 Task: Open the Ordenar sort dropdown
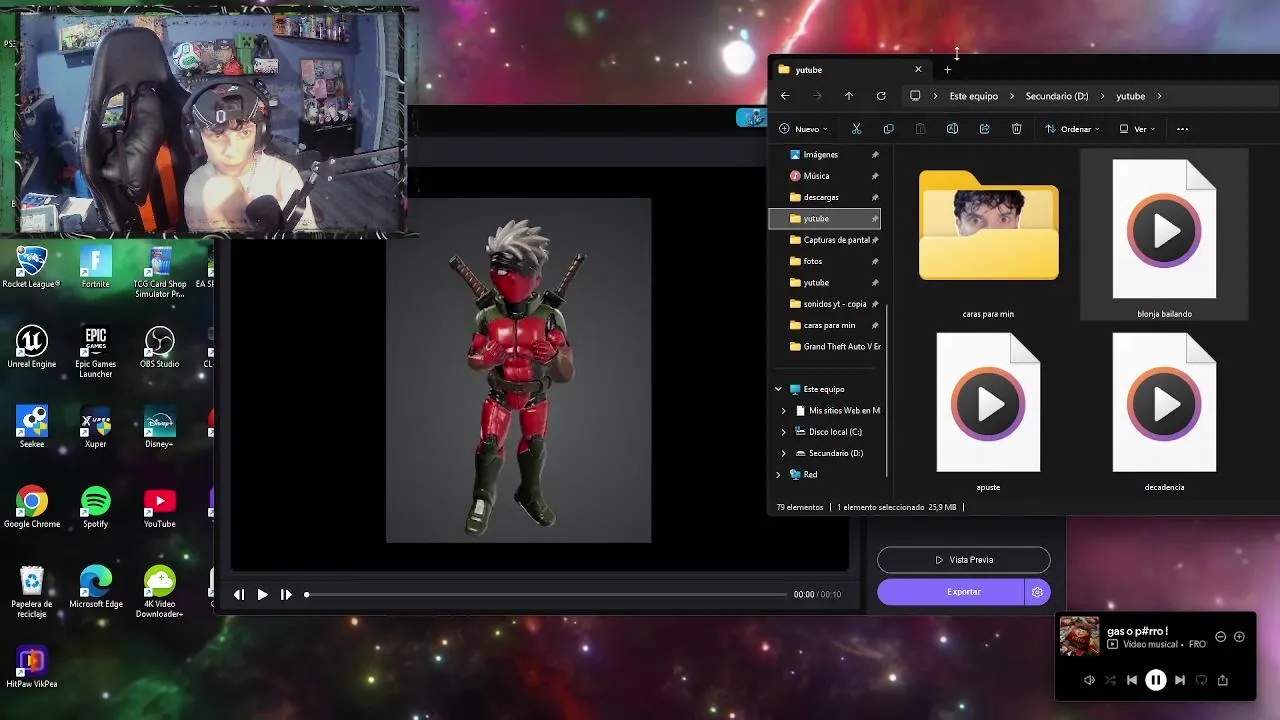(x=1072, y=129)
